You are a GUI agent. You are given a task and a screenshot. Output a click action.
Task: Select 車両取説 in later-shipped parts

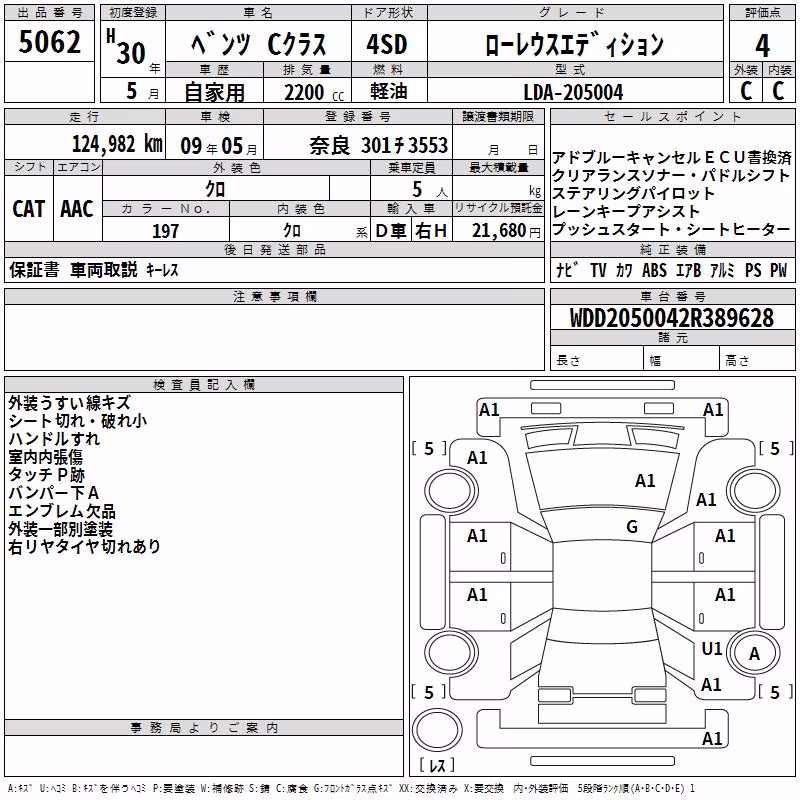pyautogui.click(x=104, y=269)
